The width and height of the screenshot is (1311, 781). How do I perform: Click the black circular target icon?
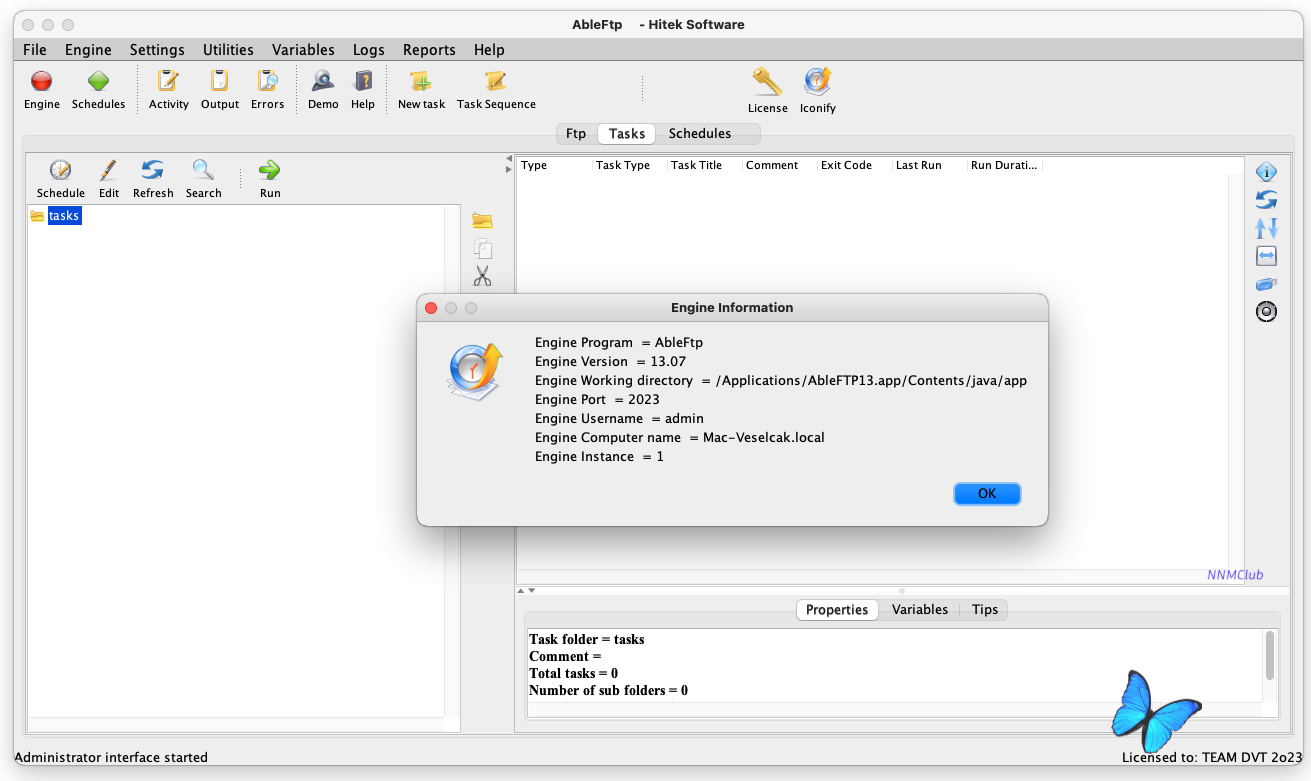pyautogui.click(x=1266, y=312)
